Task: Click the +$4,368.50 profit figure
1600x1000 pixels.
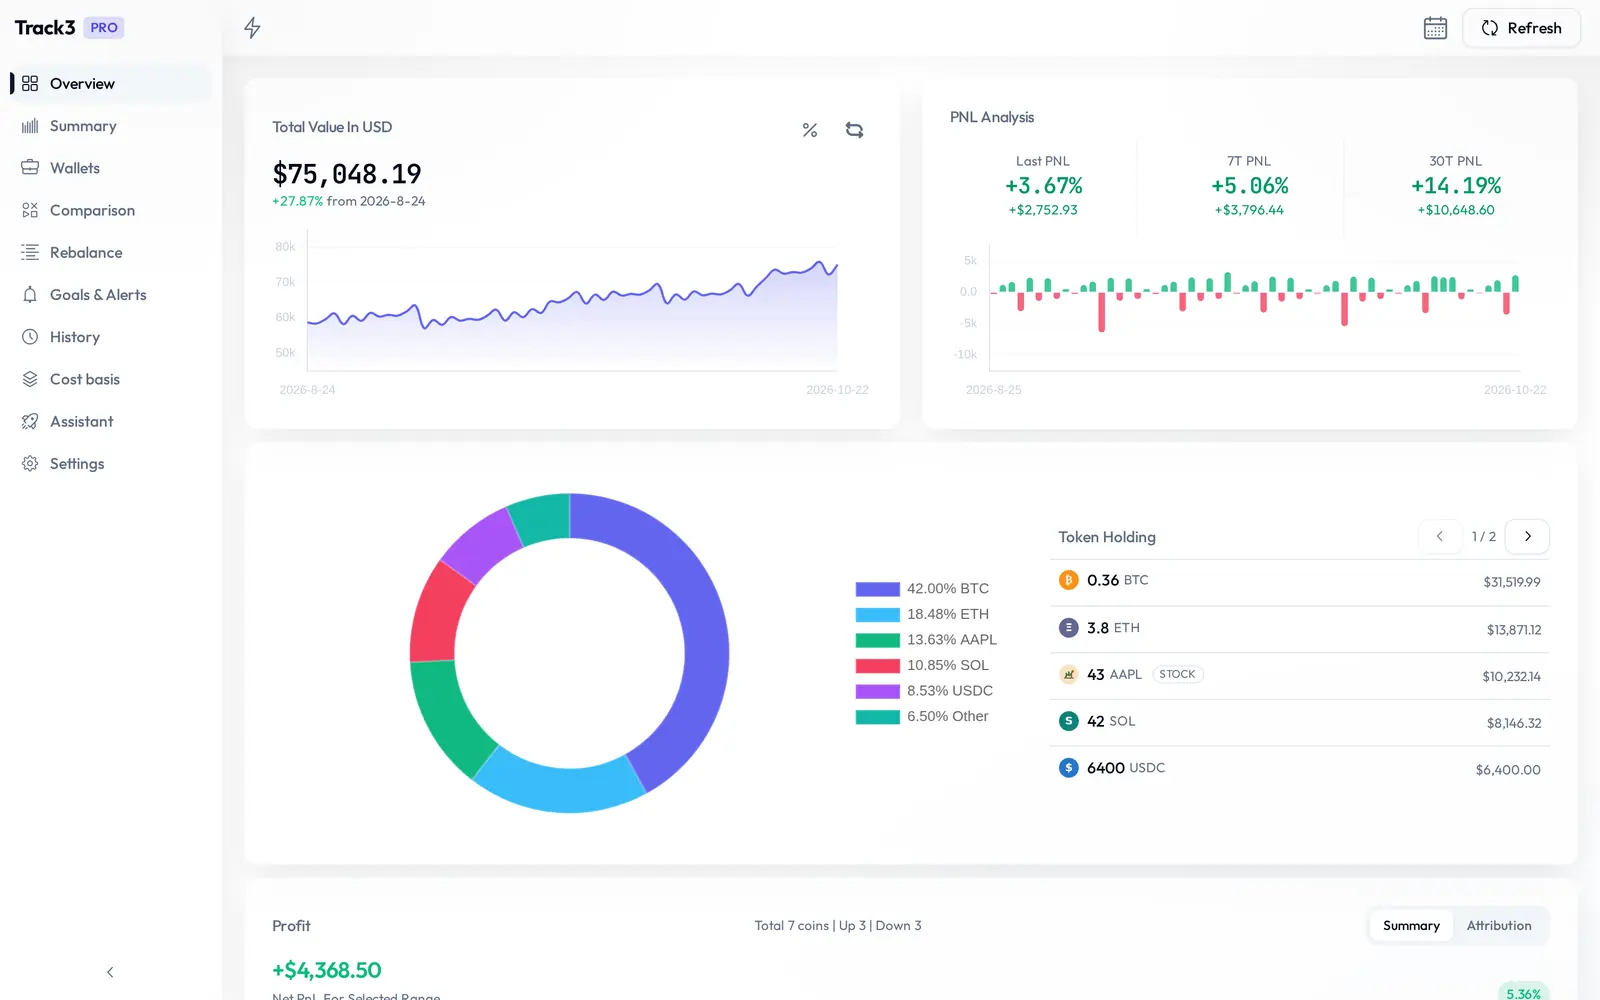Action: [327, 970]
